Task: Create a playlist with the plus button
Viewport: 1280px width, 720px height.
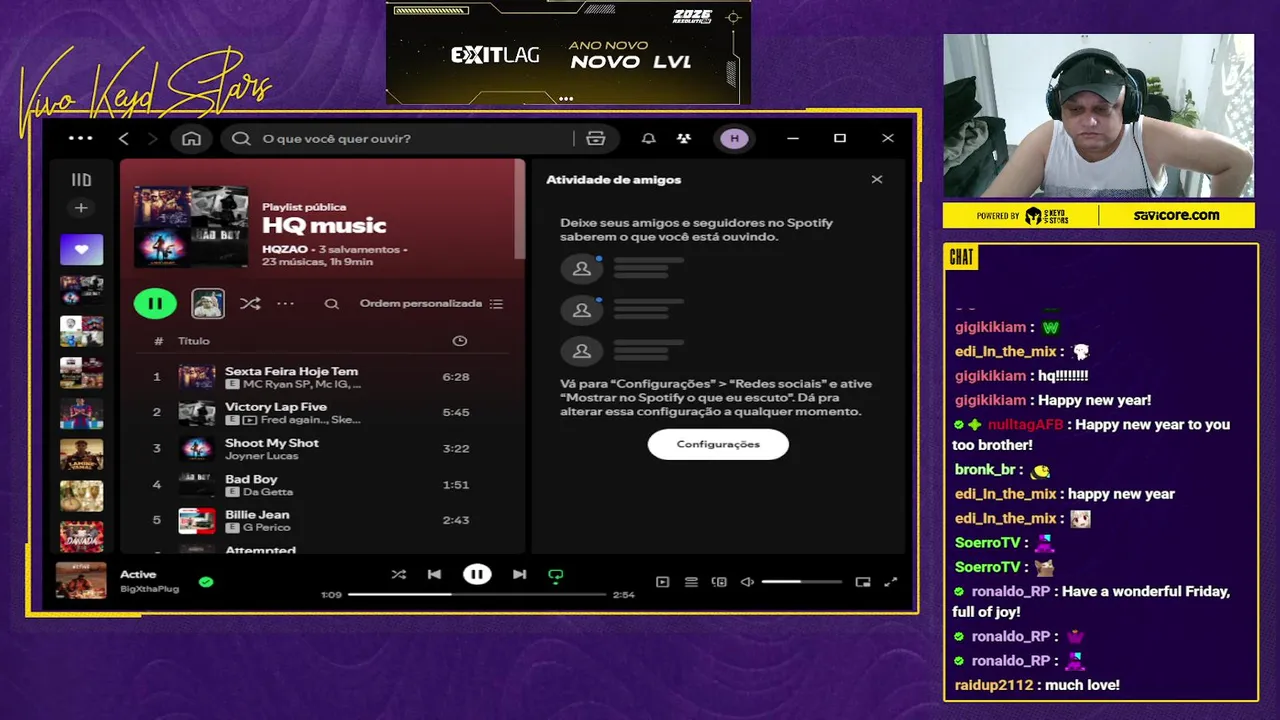Action: click(x=81, y=208)
